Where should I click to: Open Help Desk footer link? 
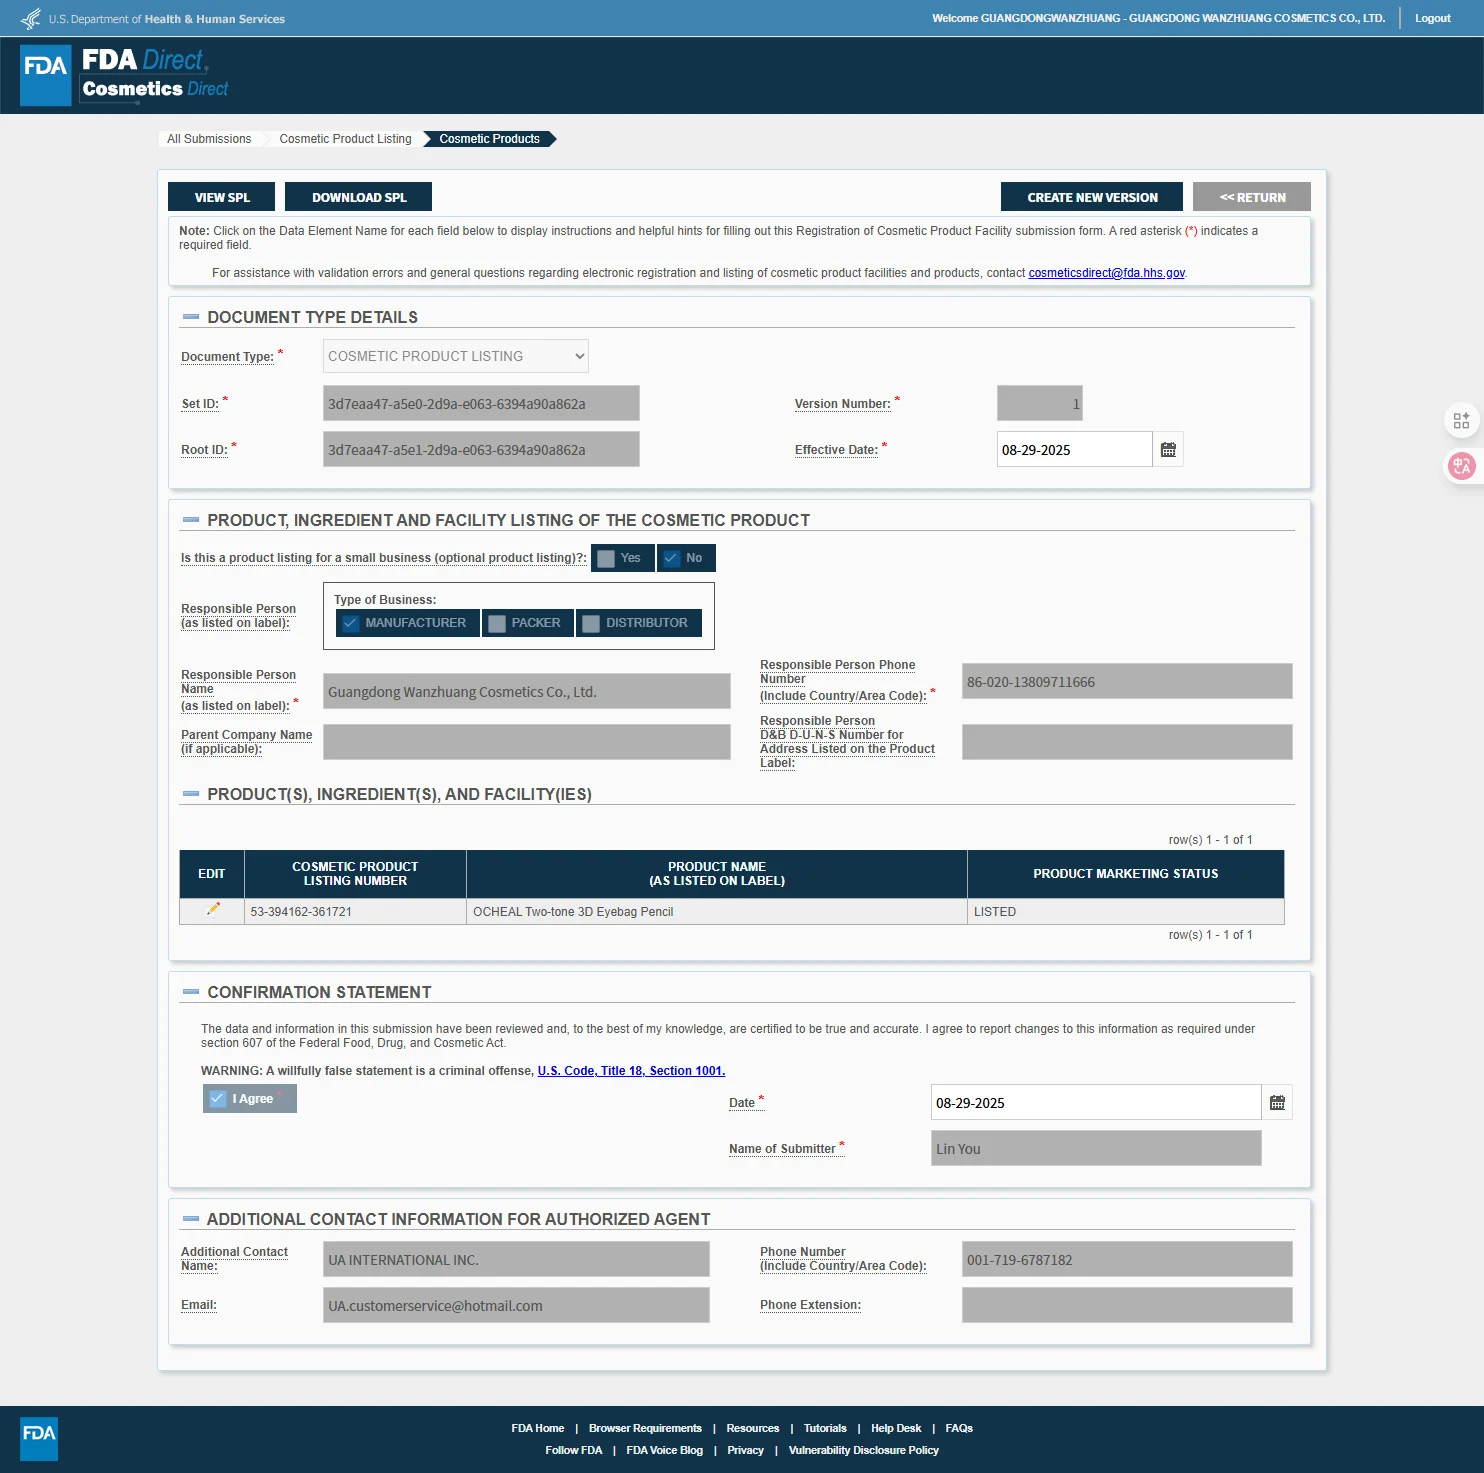[896, 1428]
